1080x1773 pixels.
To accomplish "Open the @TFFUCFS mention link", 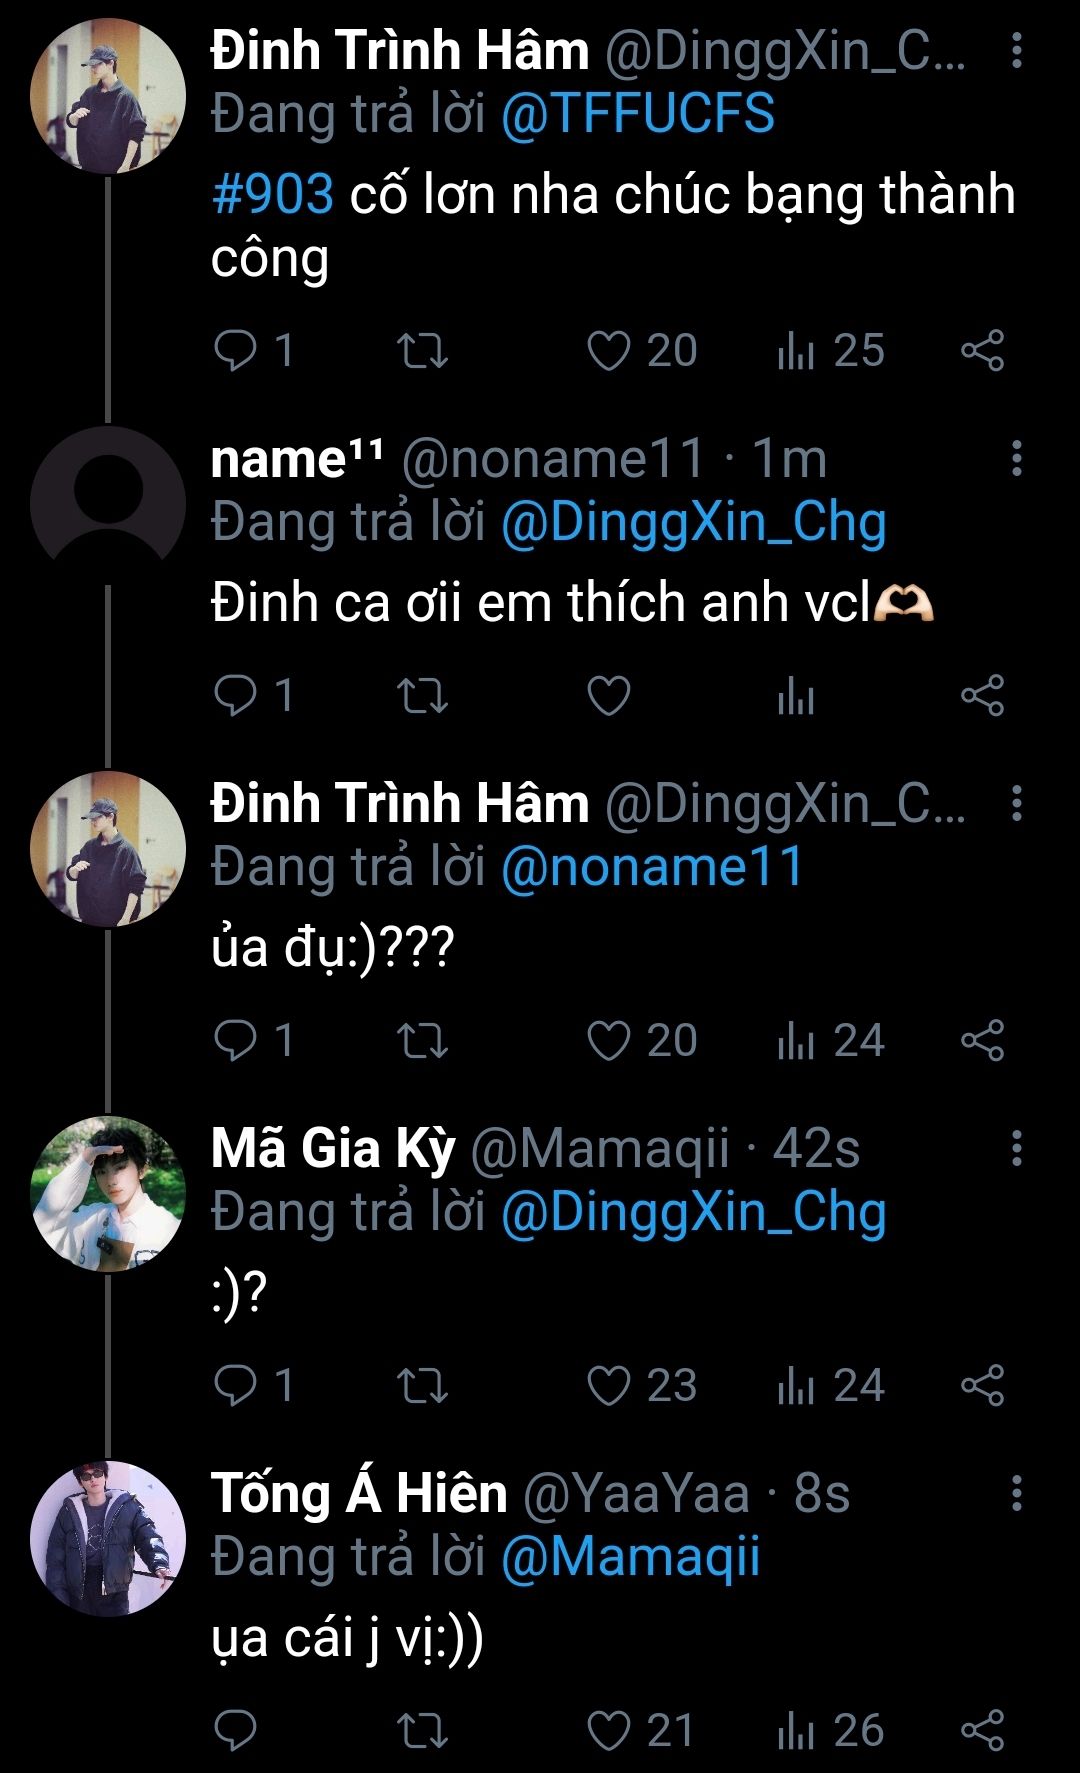I will (x=638, y=113).
